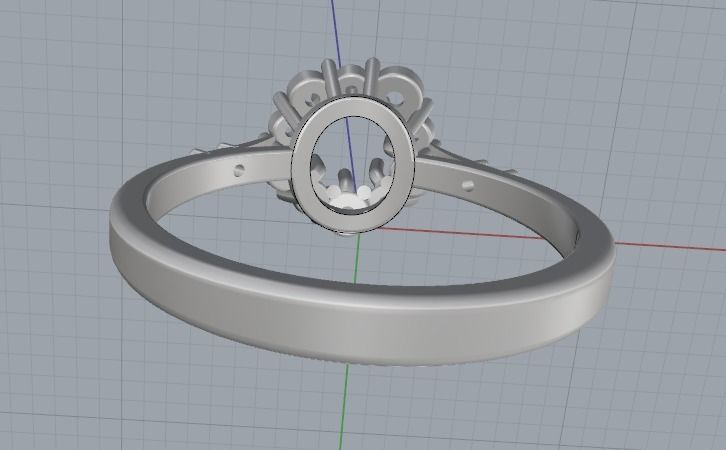This screenshot has width=726, height=450.
Task: Pick the small hole on the left shank
Action: tap(239, 170)
